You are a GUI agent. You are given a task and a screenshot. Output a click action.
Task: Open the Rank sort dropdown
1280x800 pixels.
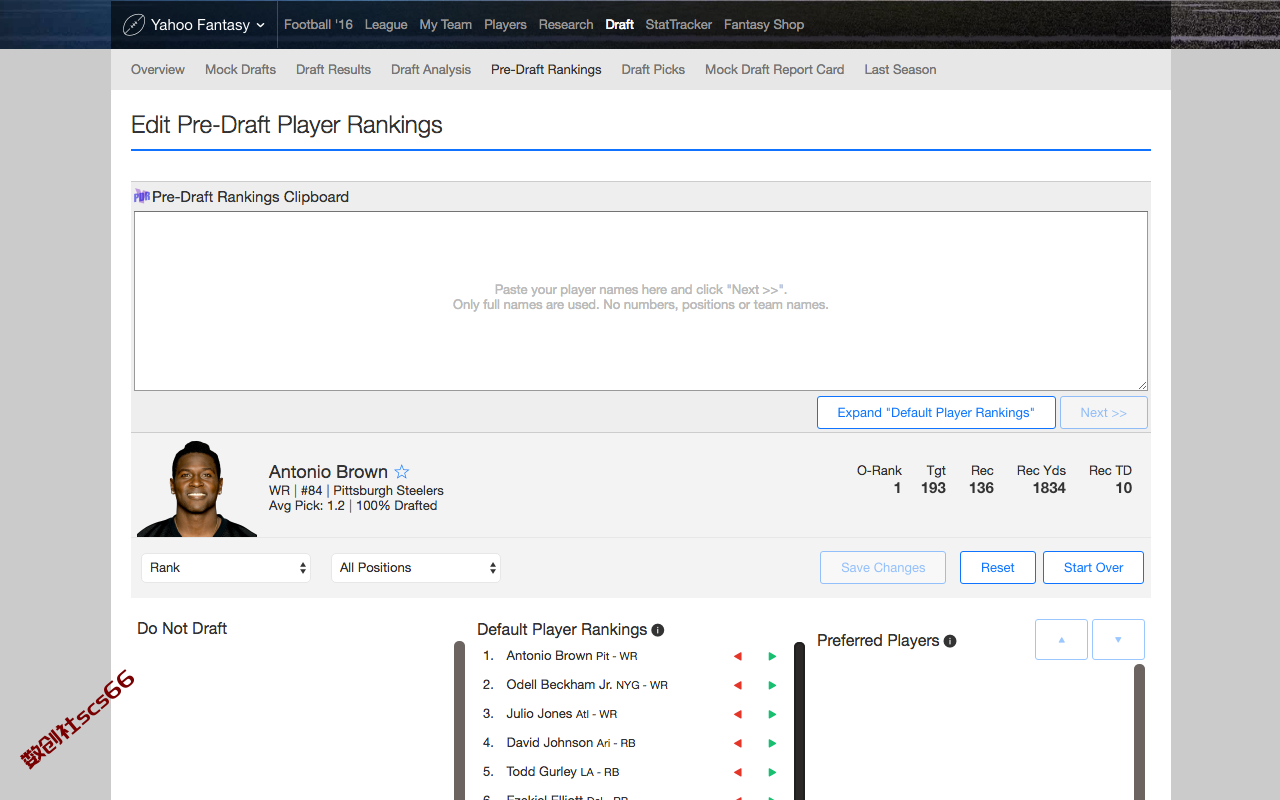226,567
